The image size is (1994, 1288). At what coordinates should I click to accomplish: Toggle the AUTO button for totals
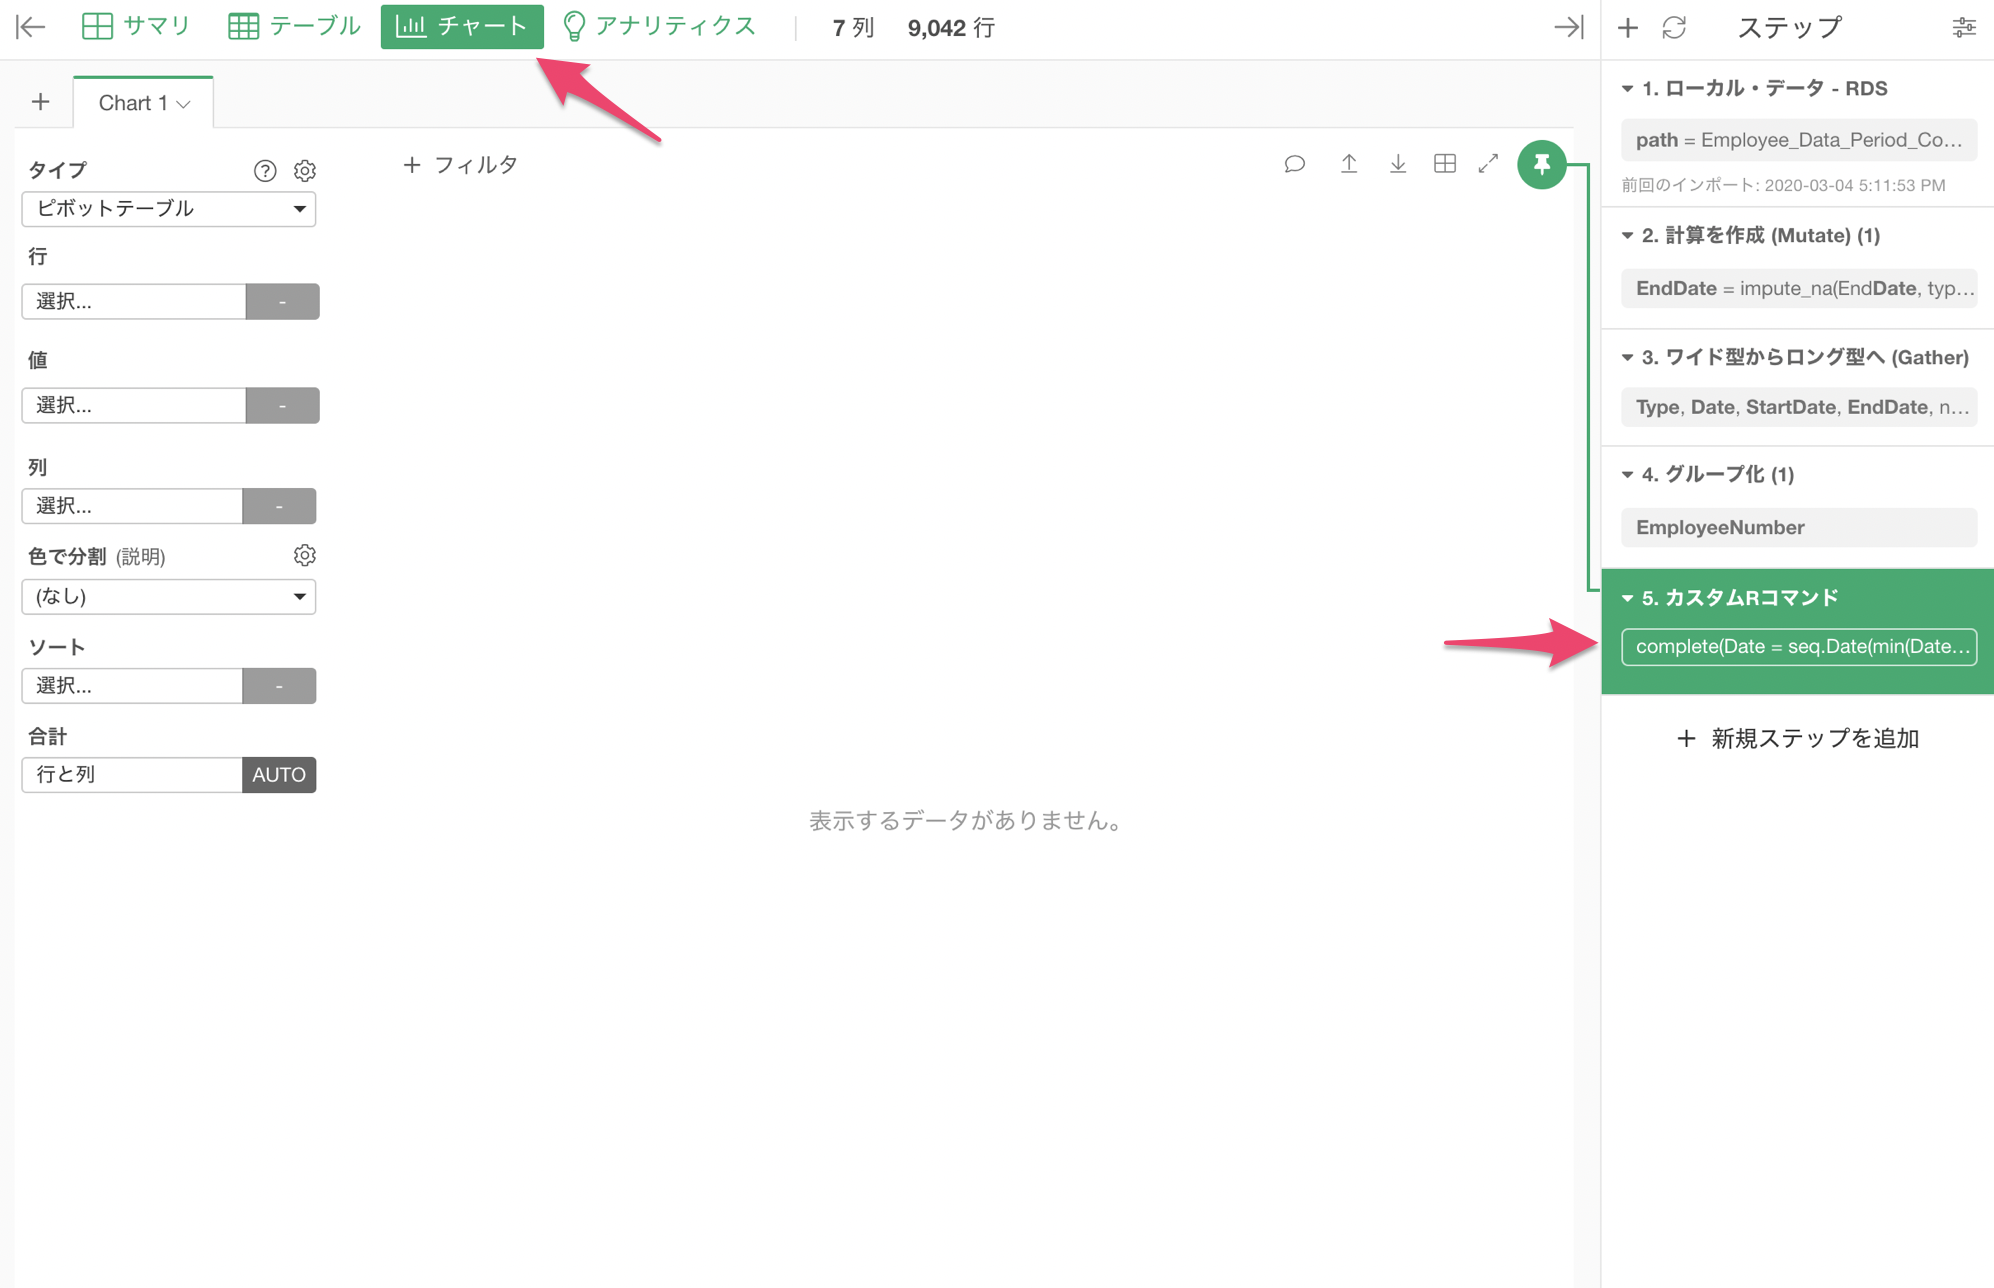pyautogui.click(x=279, y=775)
